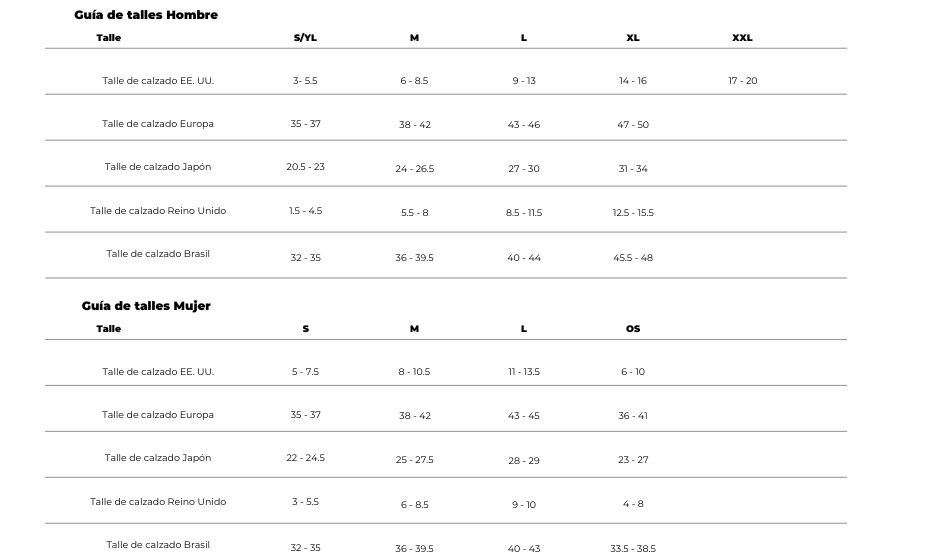Select the 40 - 44 Brazil size cell
Viewport: 948px width, 557px height.
(x=524, y=258)
